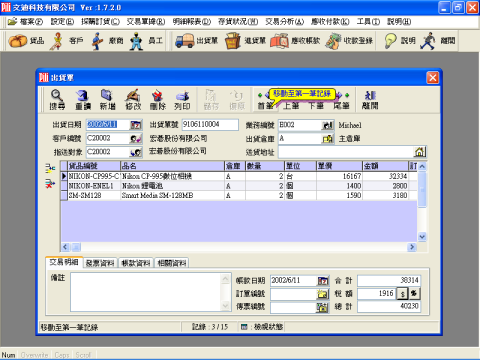Open the 客戶 (customers) toolbar icon
This screenshot has height=360, width=480.
66,41
